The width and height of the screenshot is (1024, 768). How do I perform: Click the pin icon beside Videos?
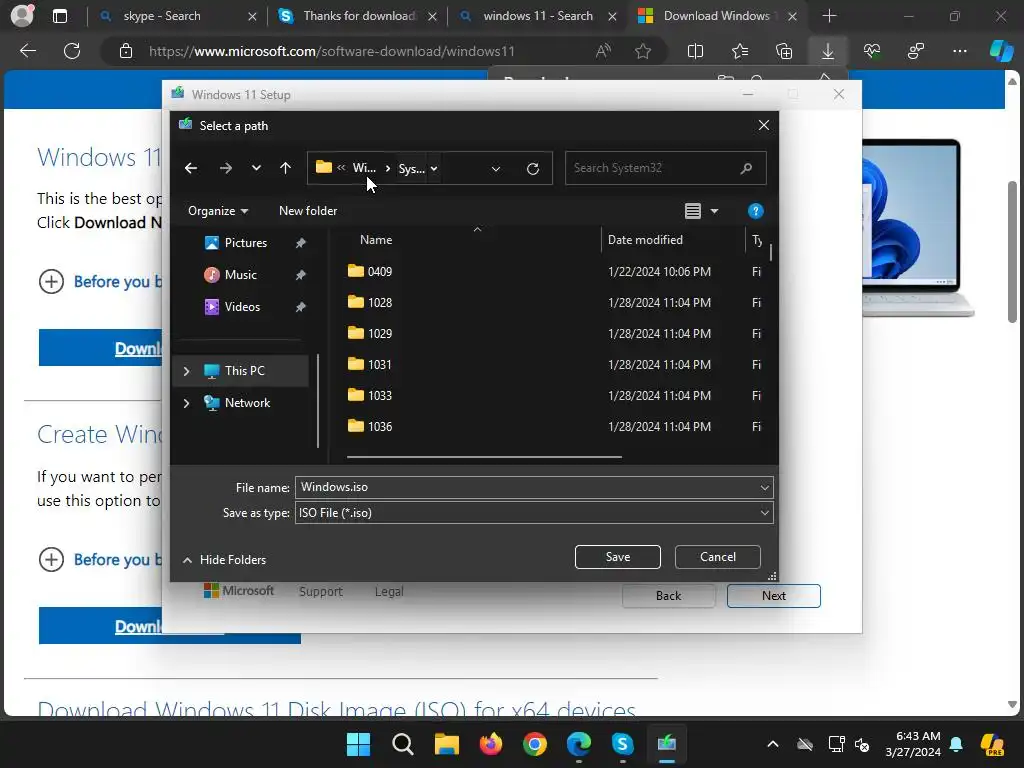click(300, 307)
